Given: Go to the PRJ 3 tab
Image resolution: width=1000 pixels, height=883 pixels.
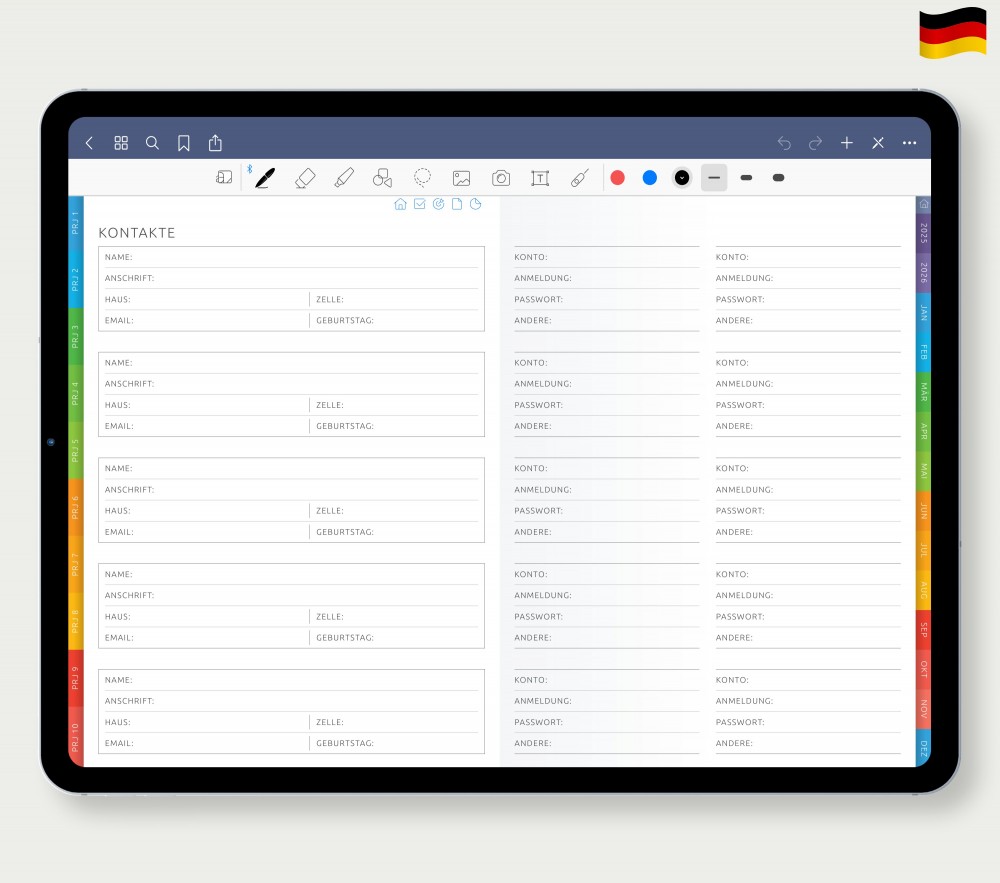Looking at the screenshot, I should tap(76, 335).
